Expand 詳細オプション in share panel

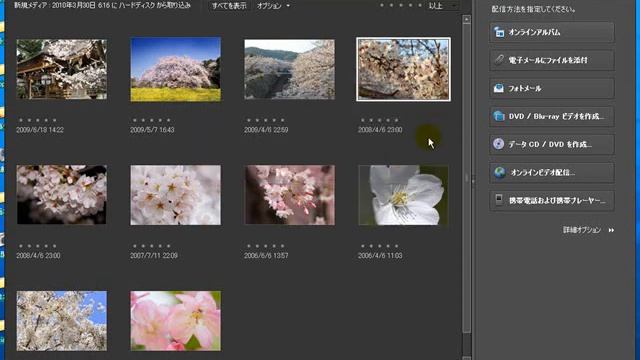(x=589, y=230)
